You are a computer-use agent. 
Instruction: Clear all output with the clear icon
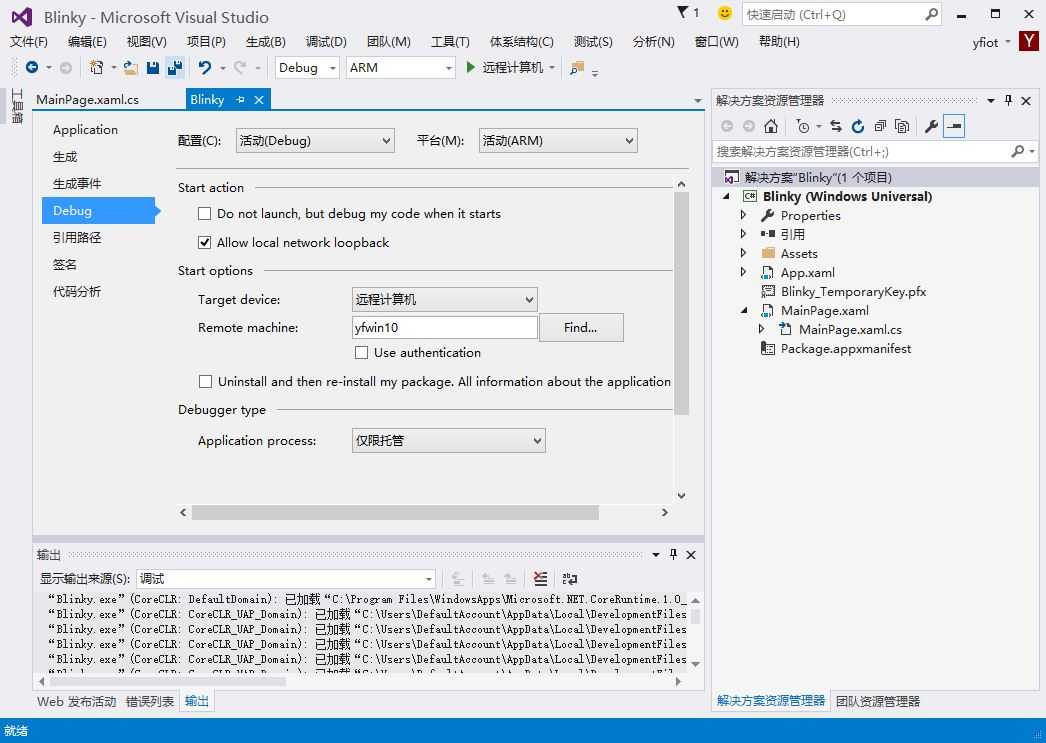540,579
